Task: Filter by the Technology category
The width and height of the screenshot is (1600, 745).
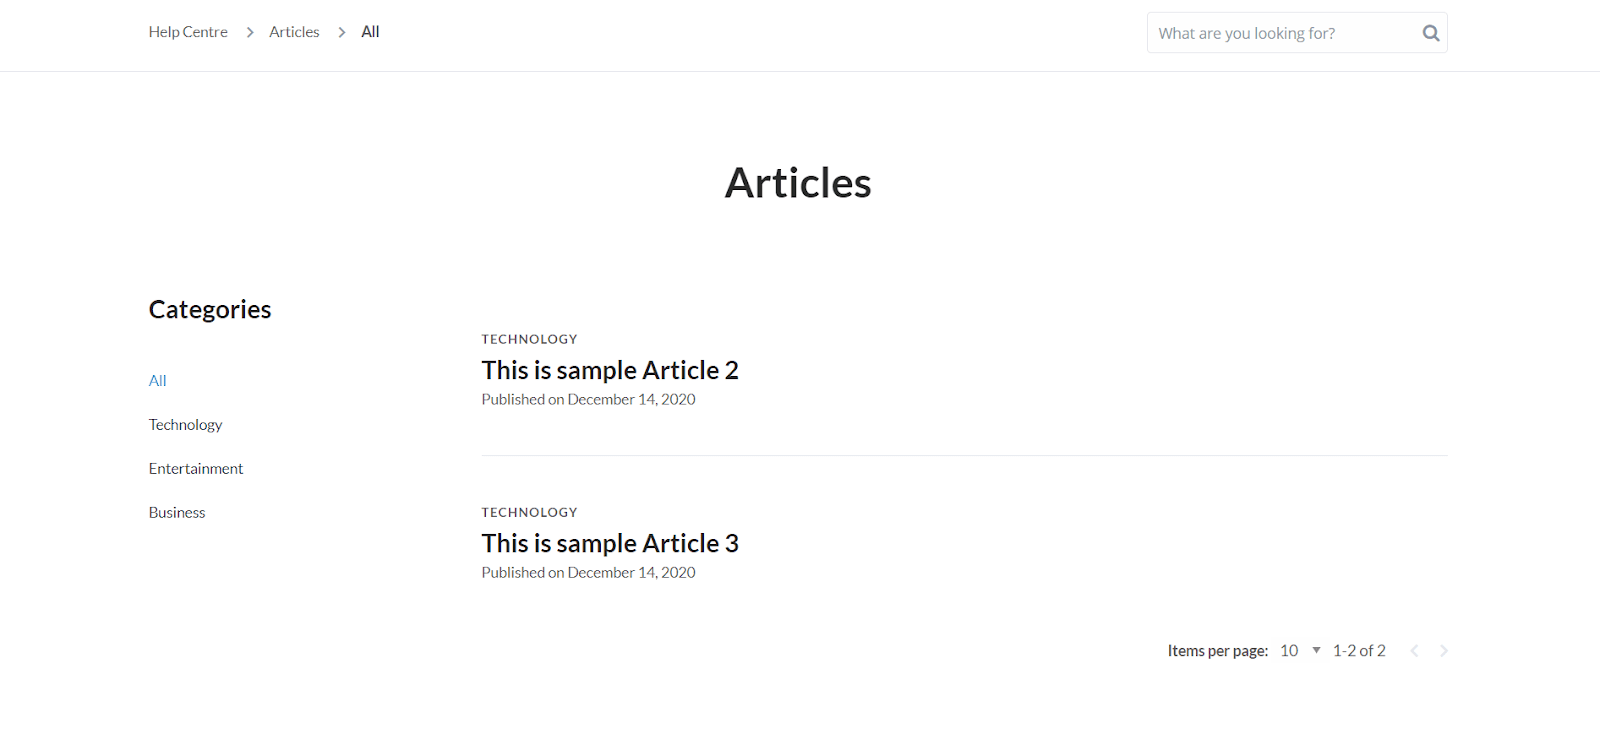Action: pos(185,425)
